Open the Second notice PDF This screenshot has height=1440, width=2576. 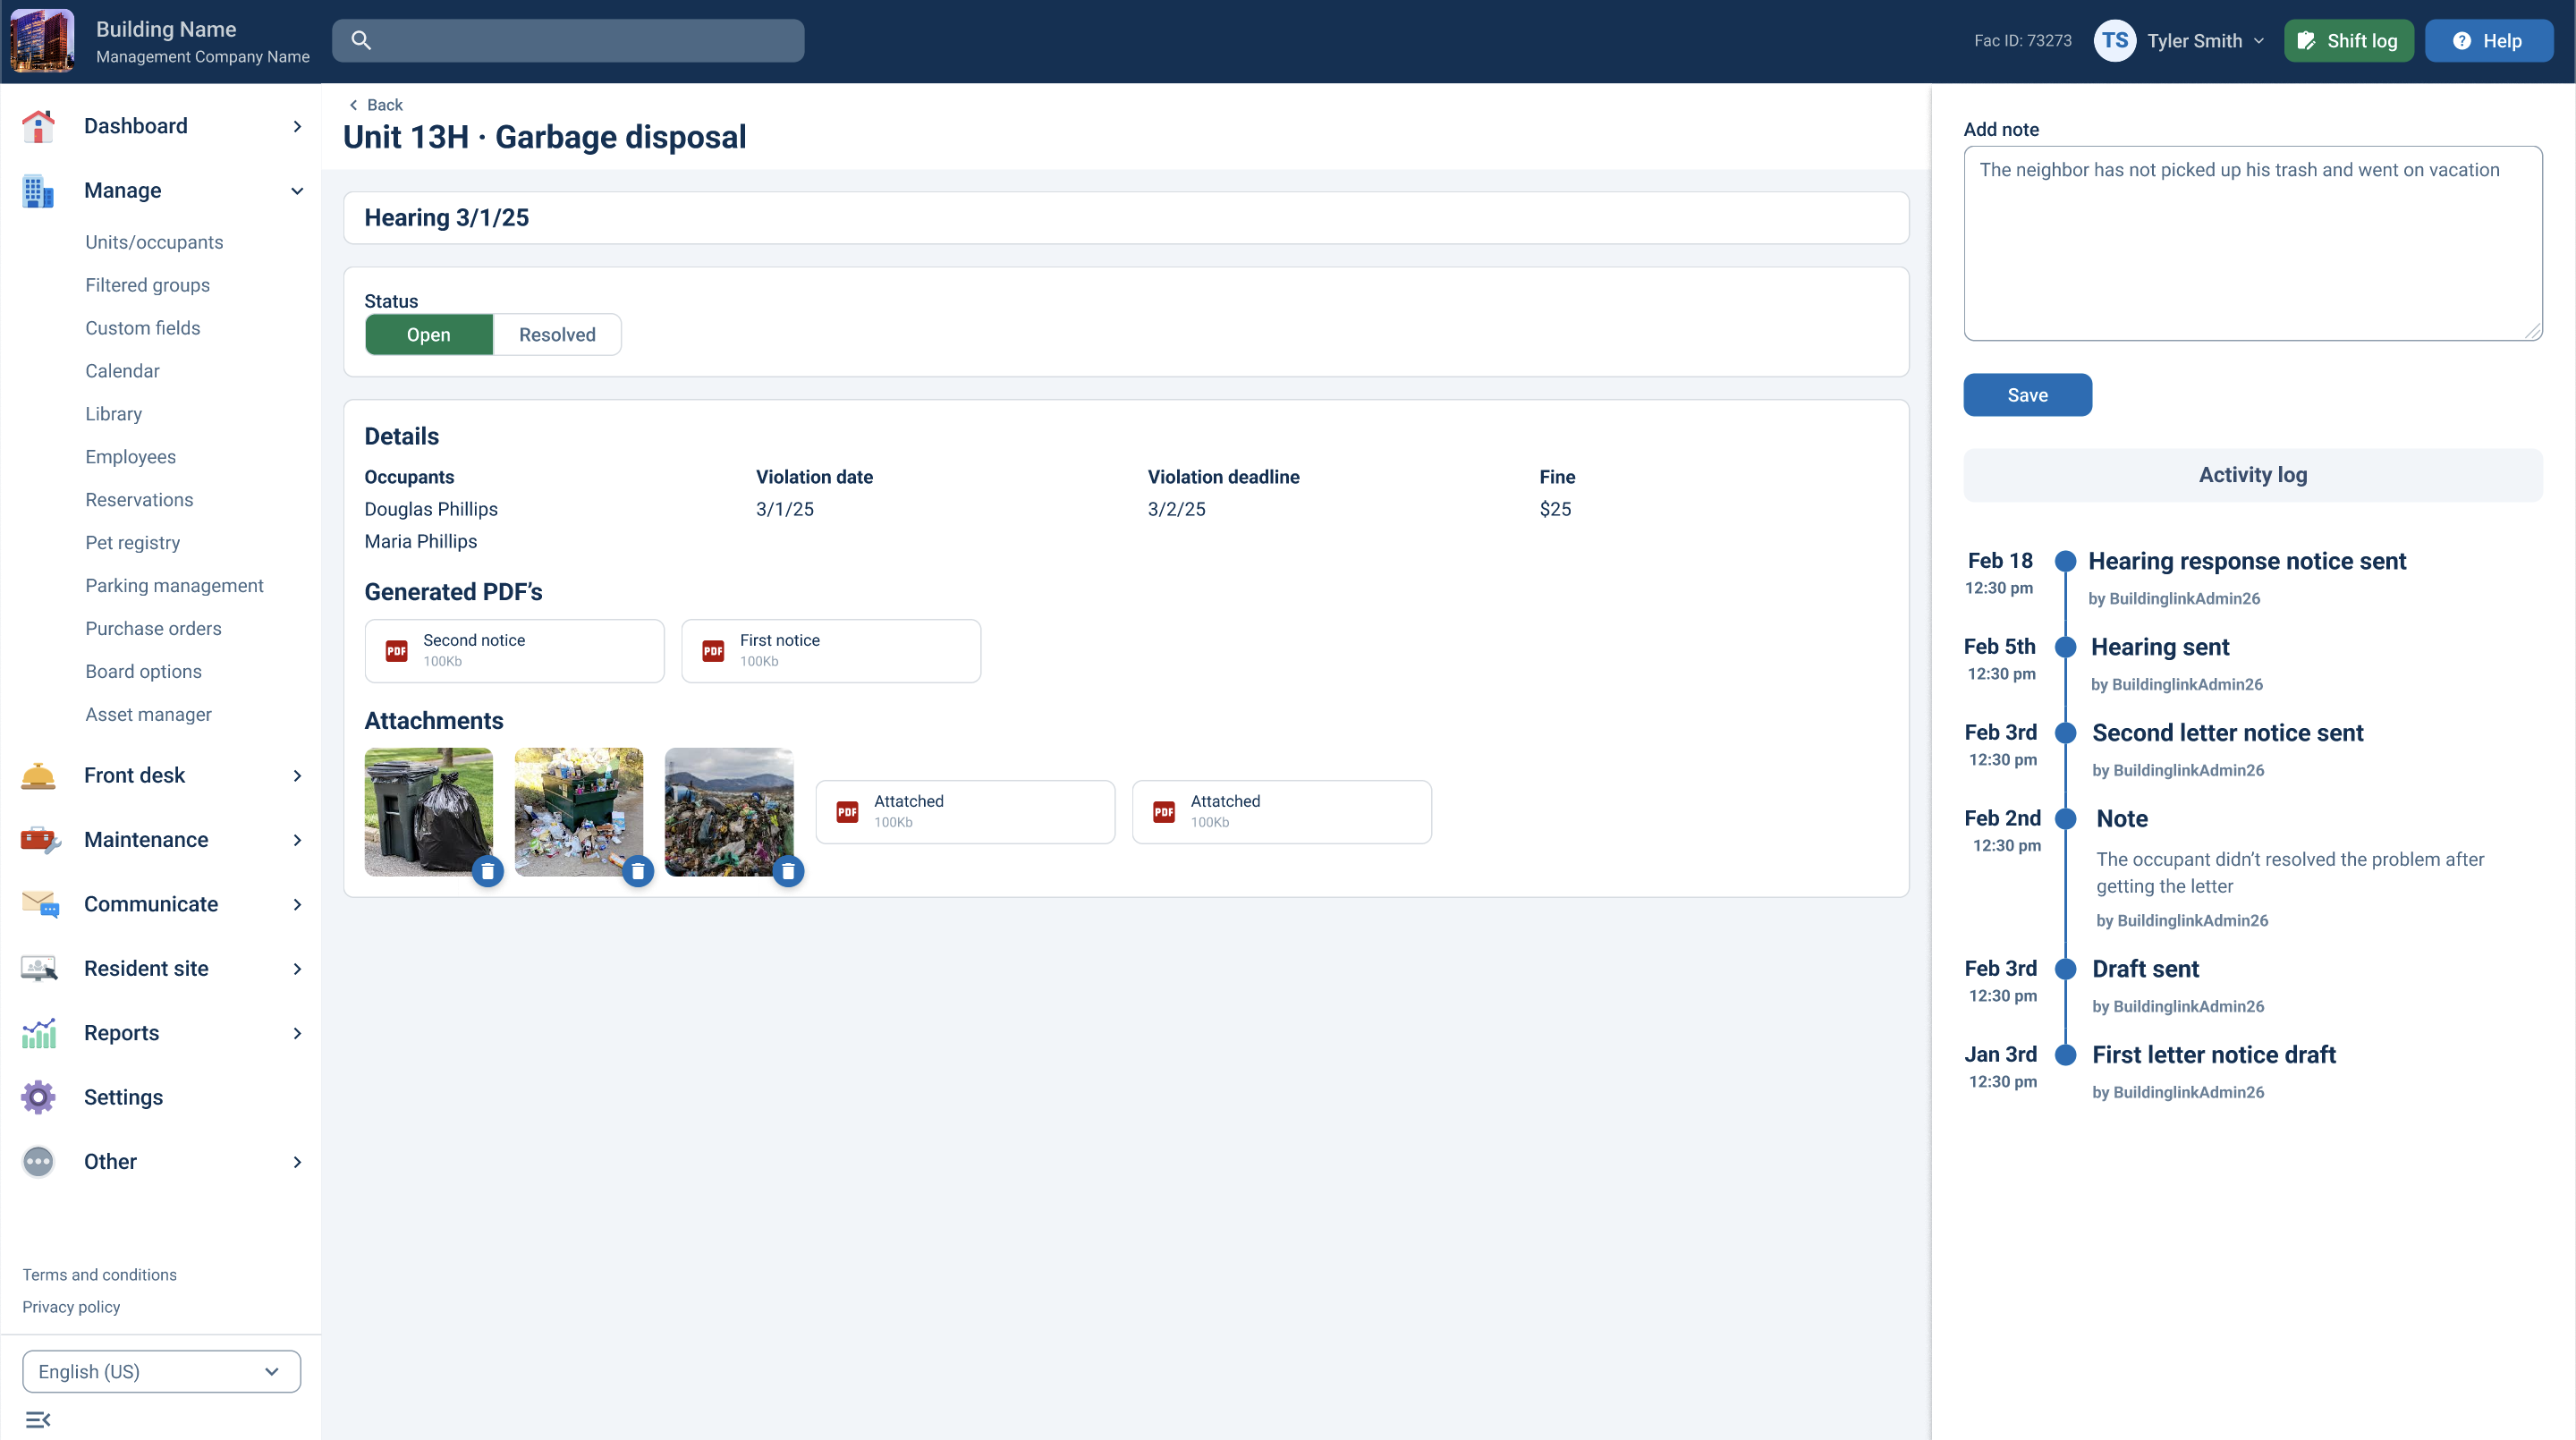(x=514, y=650)
